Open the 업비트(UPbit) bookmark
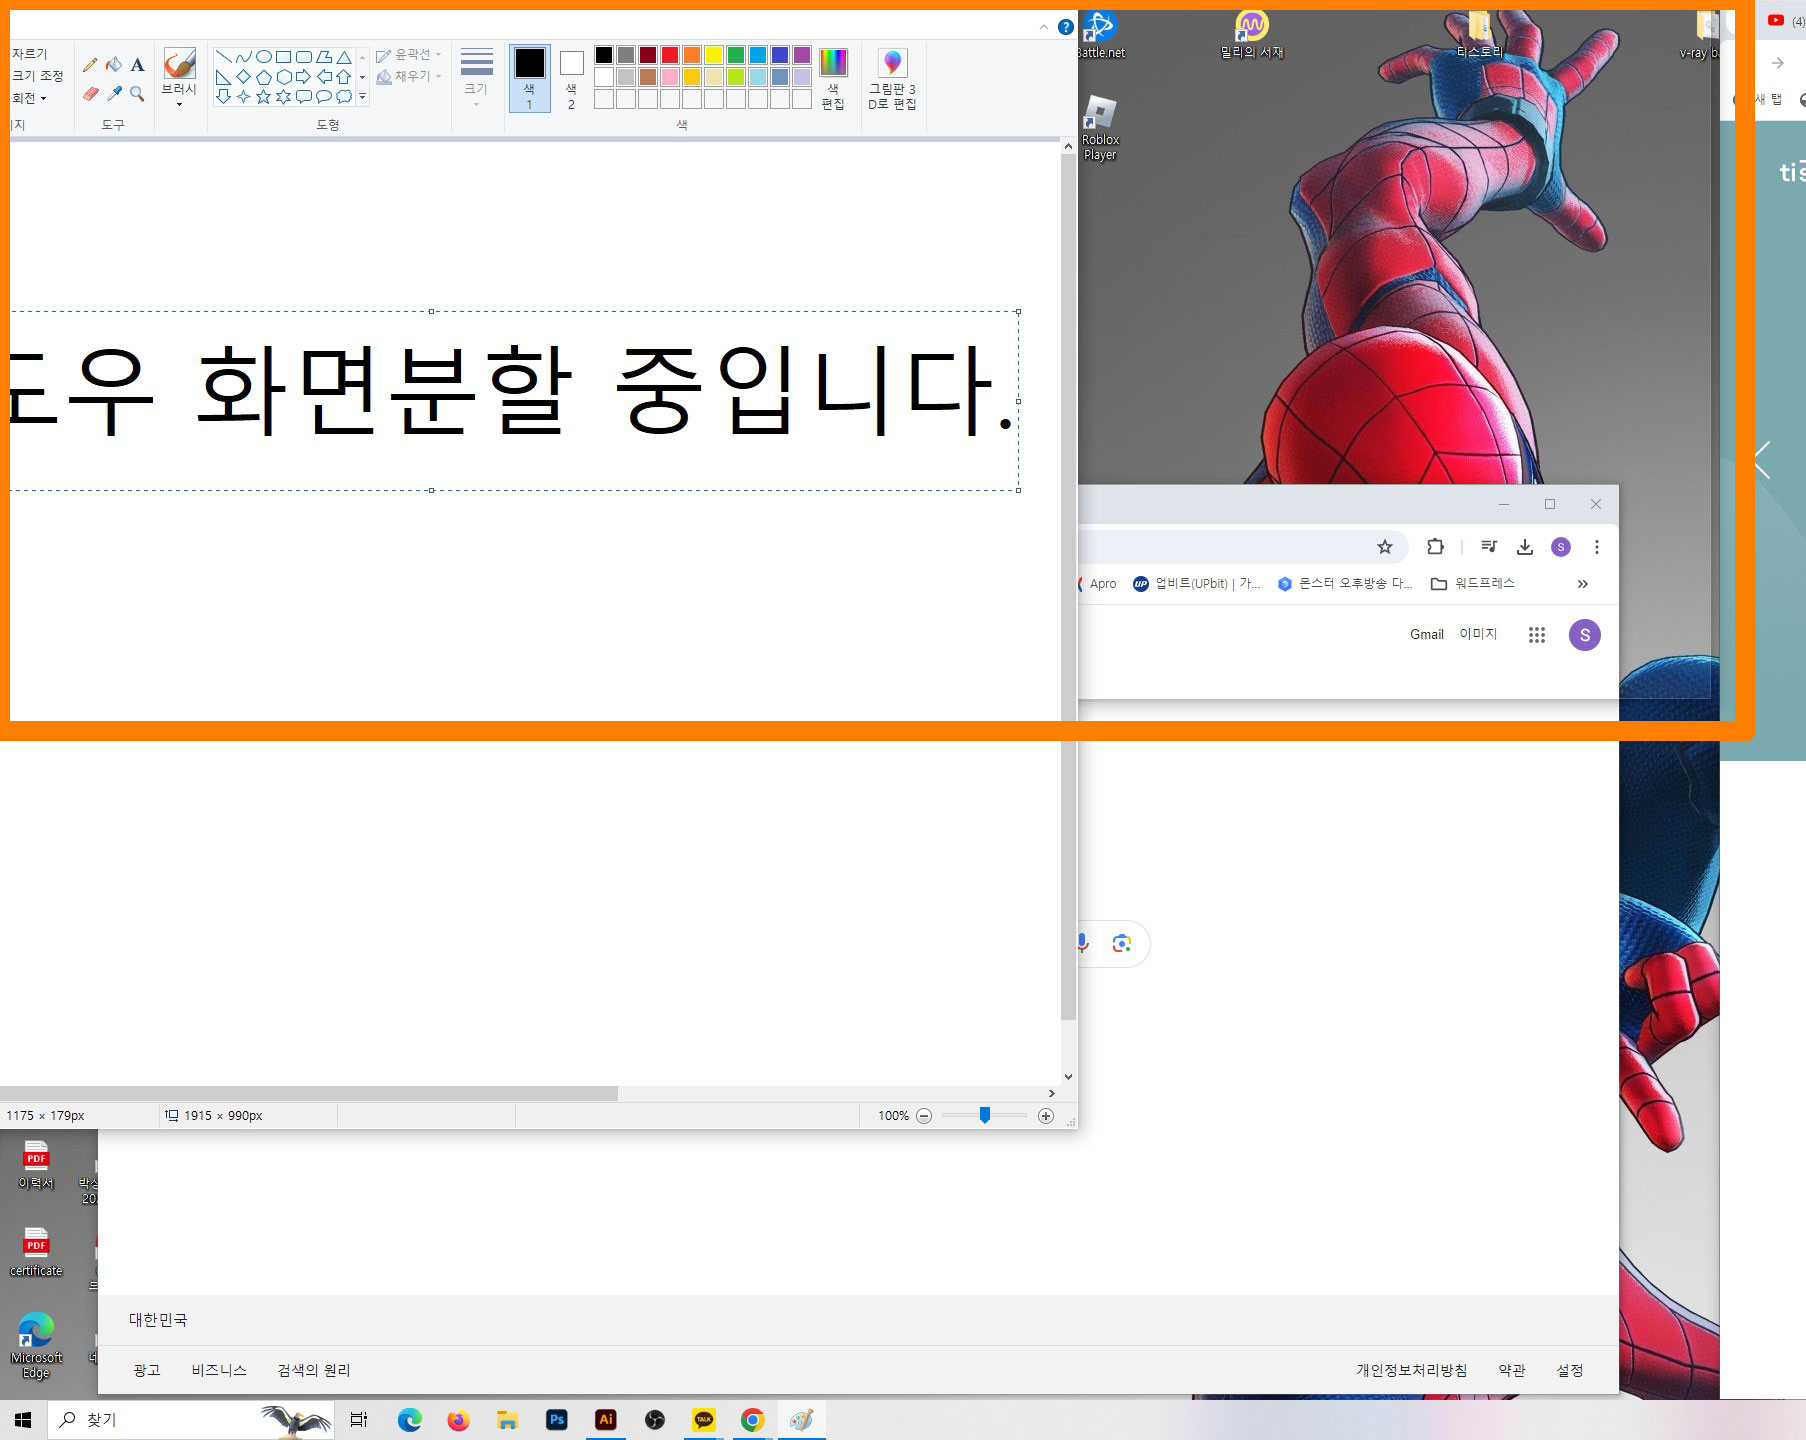This screenshot has height=1440, width=1806. (1196, 584)
